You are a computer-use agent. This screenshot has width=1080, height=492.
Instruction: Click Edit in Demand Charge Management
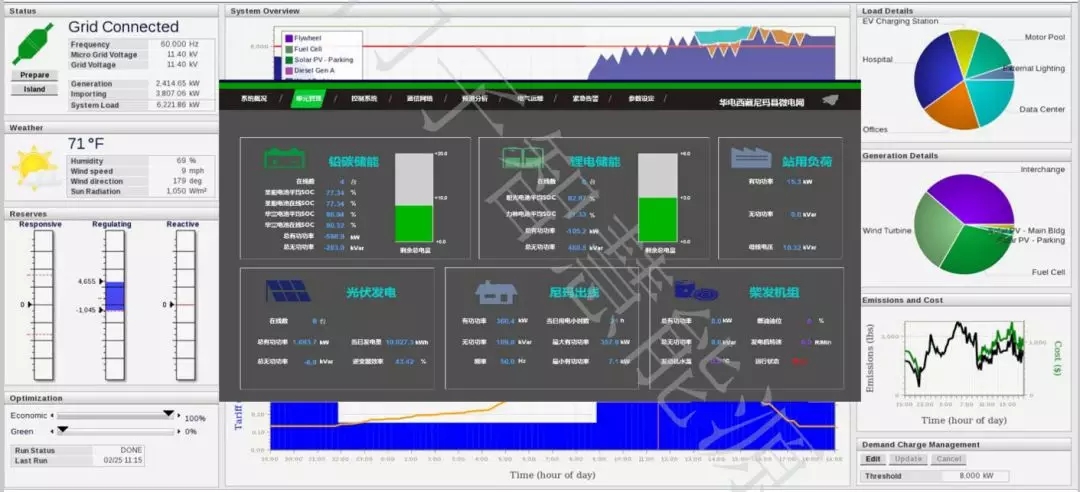(872, 459)
